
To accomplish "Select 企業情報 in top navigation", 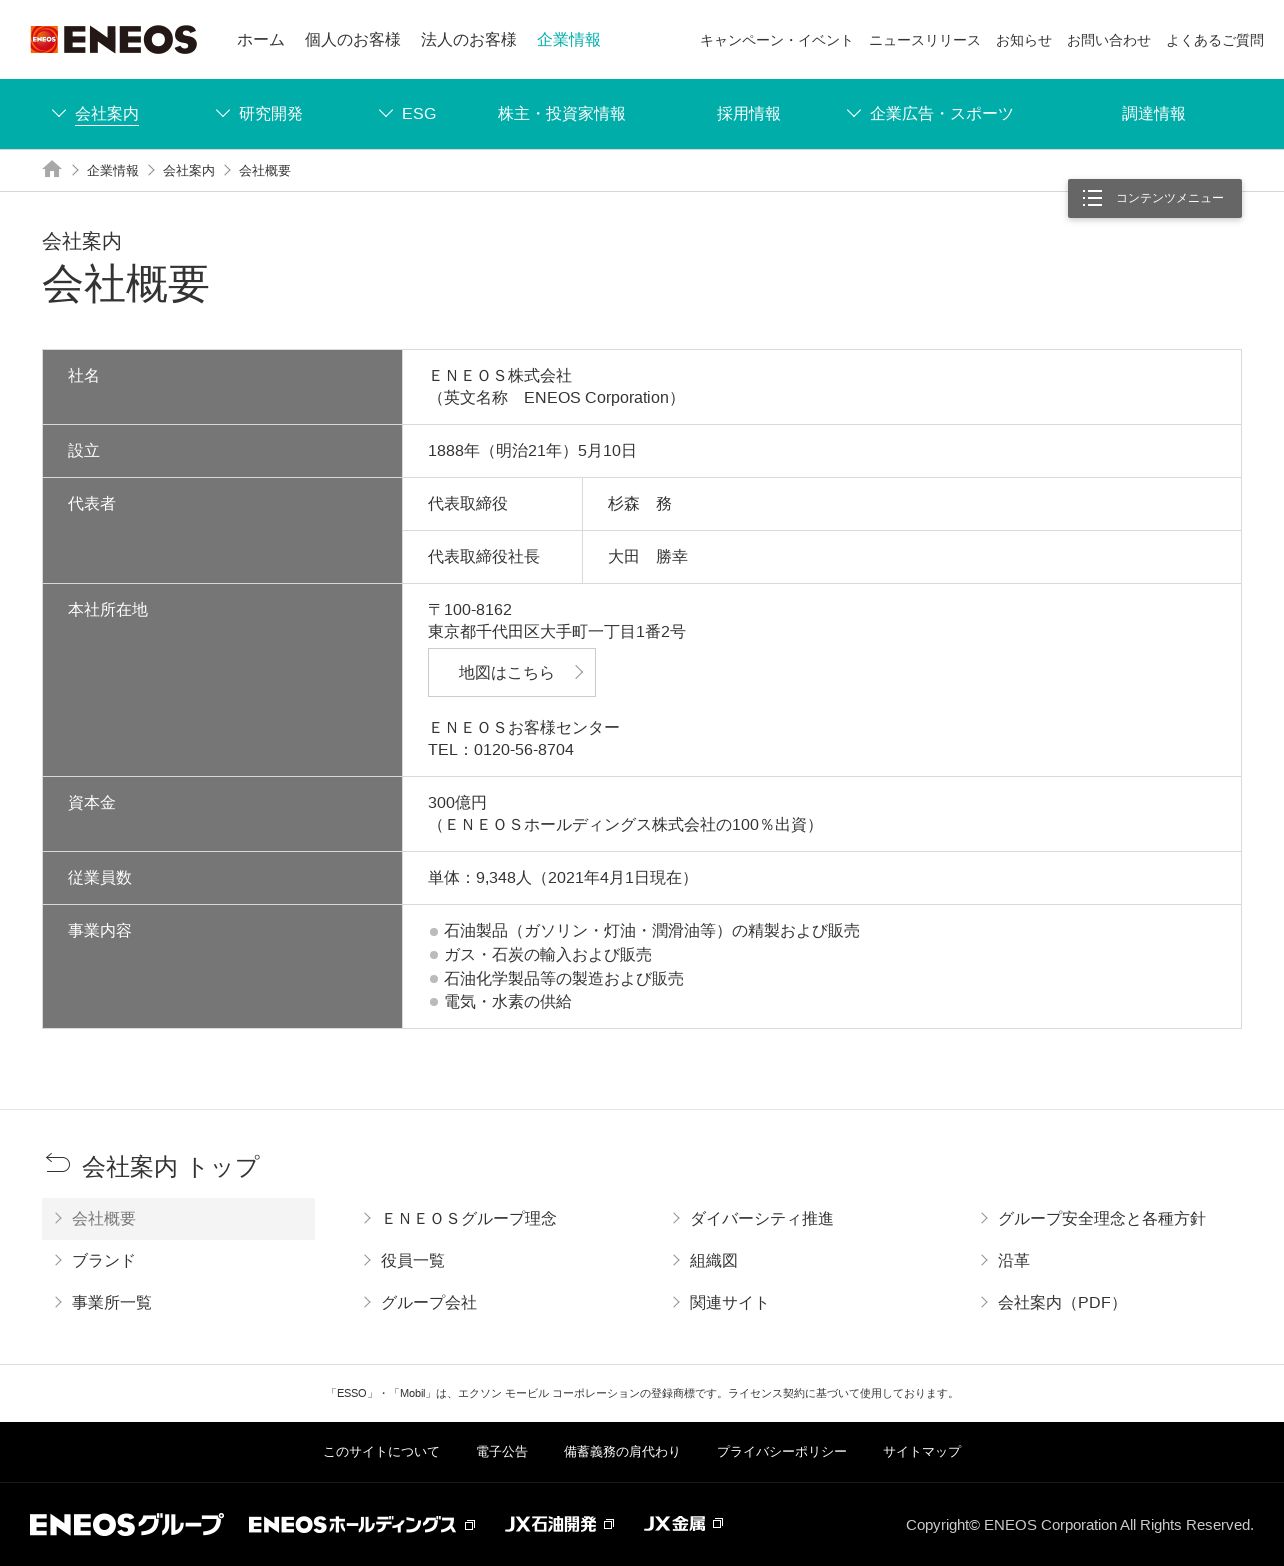I will point(569,40).
